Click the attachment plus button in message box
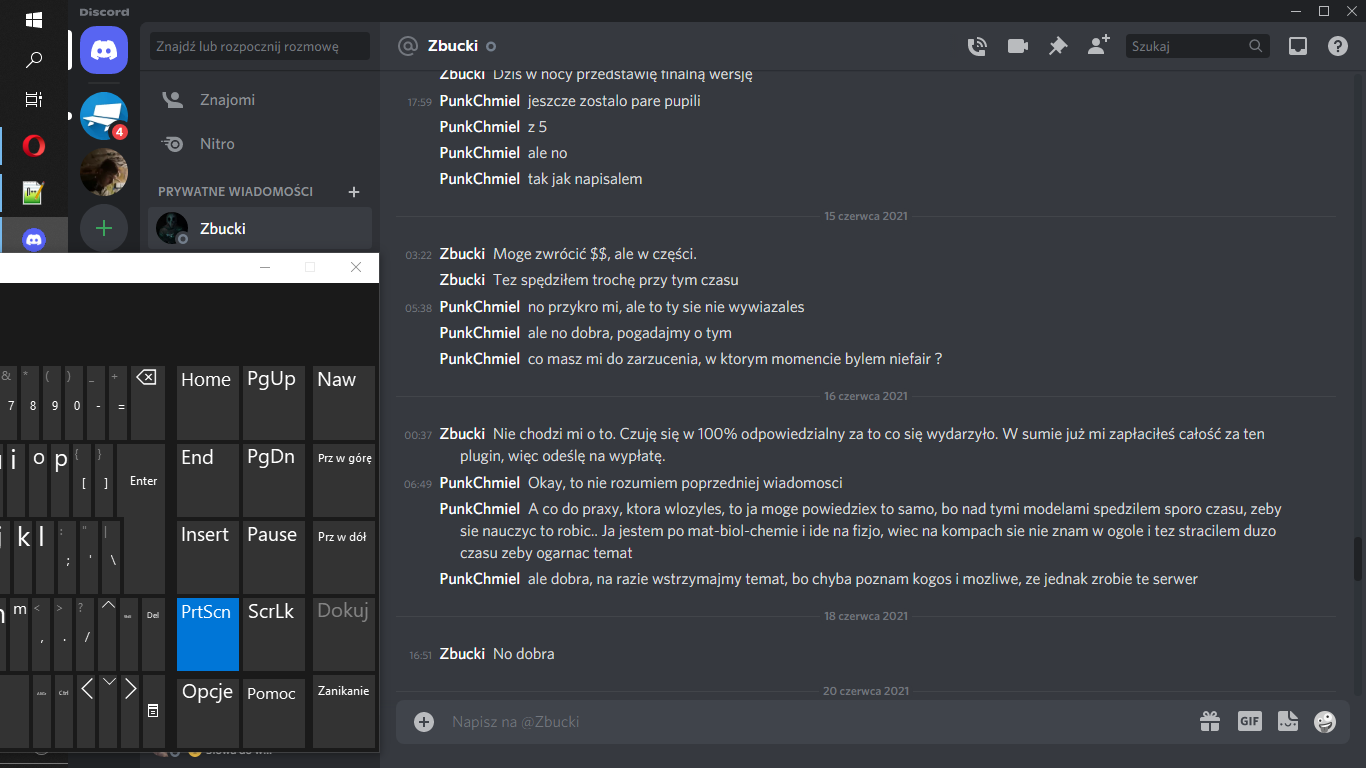This screenshot has width=1366, height=768. coord(424,722)
